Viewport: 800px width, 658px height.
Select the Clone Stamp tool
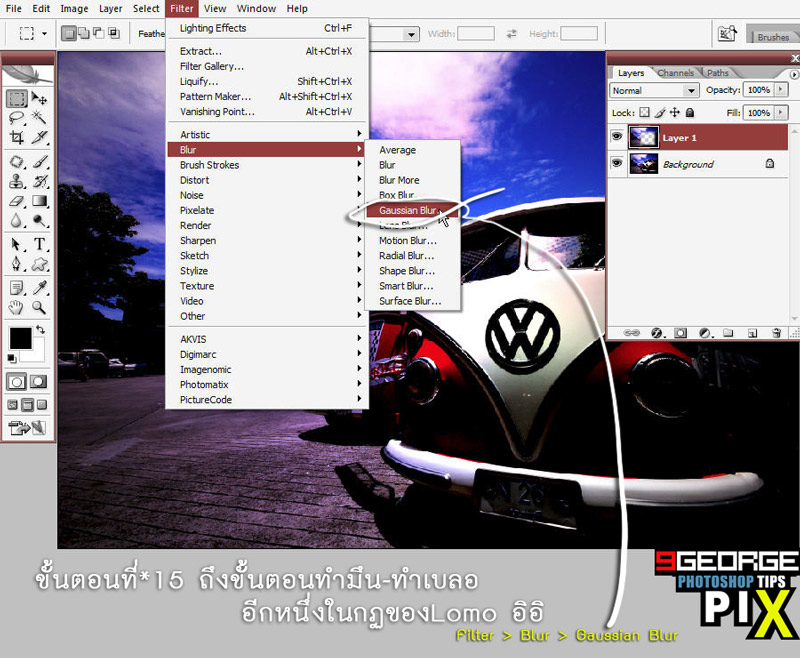16,182
